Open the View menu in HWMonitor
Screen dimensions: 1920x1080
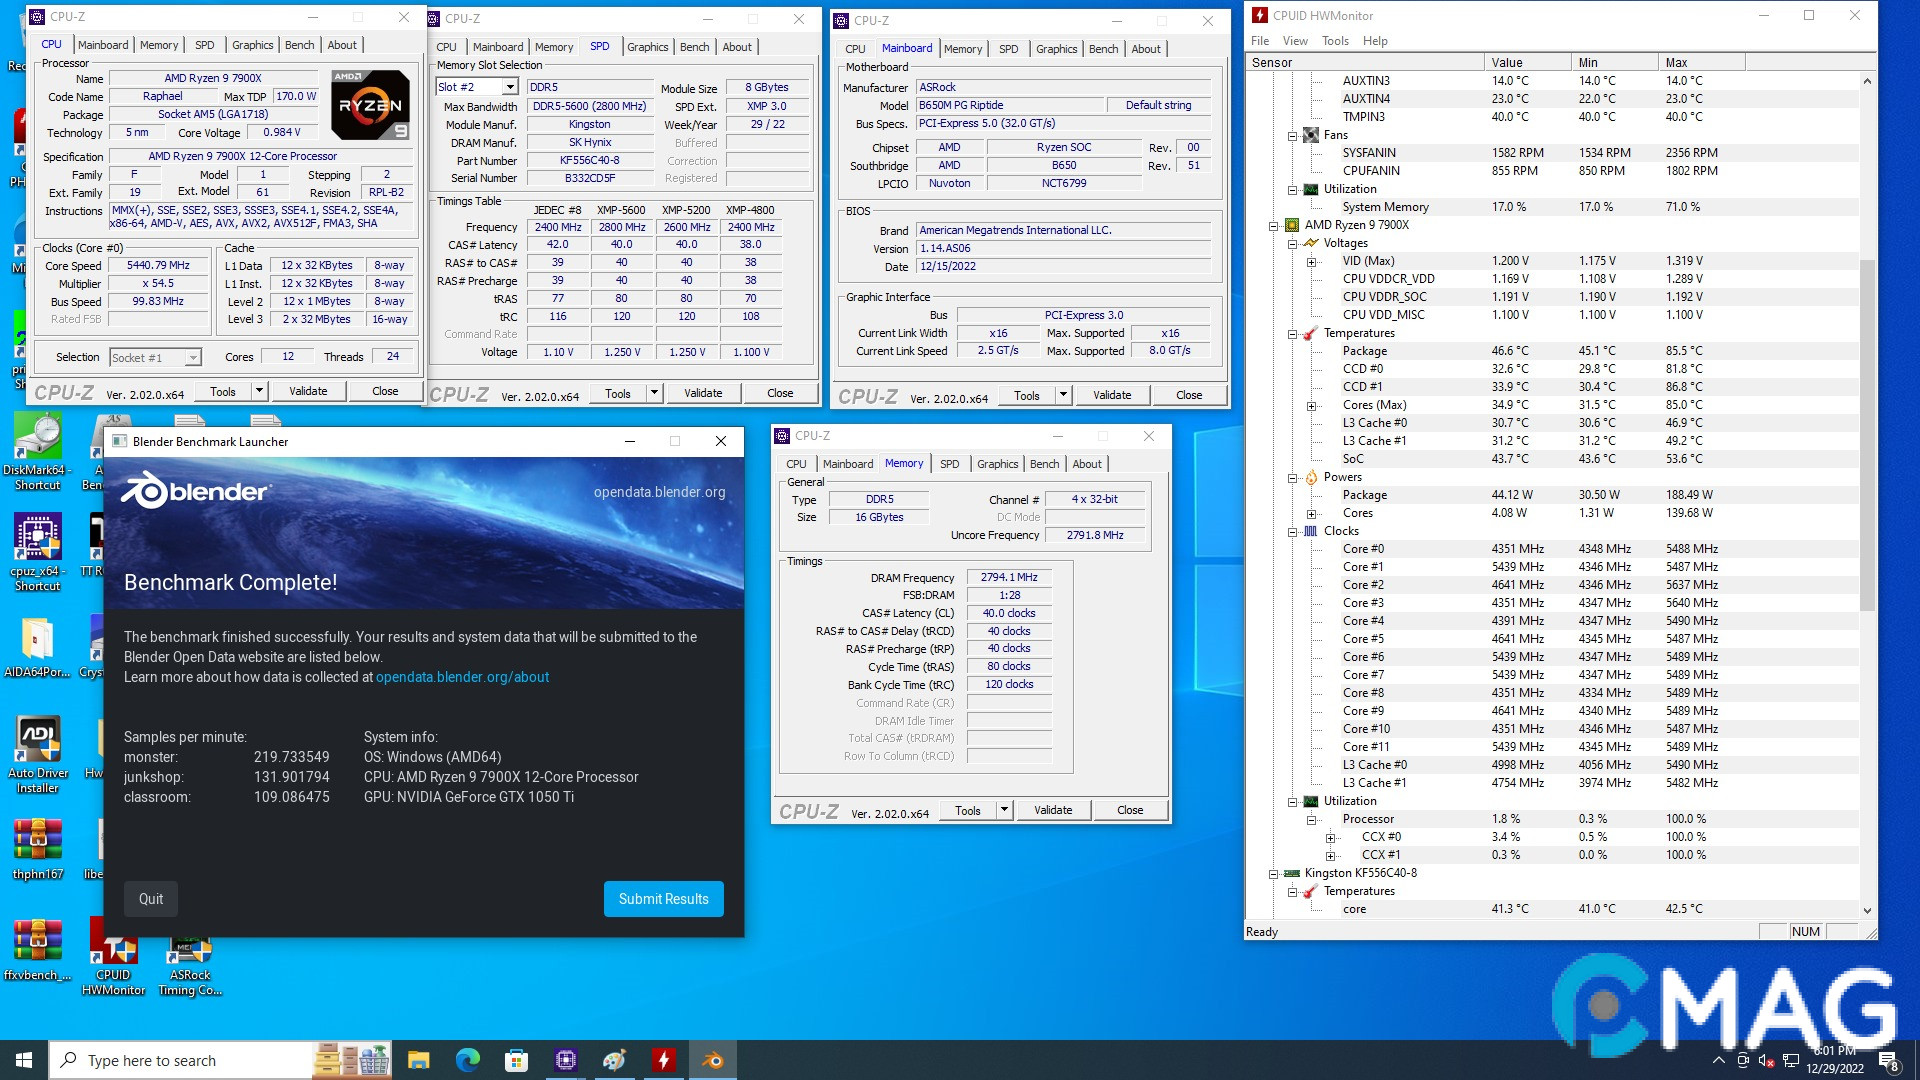(1294, 41)
